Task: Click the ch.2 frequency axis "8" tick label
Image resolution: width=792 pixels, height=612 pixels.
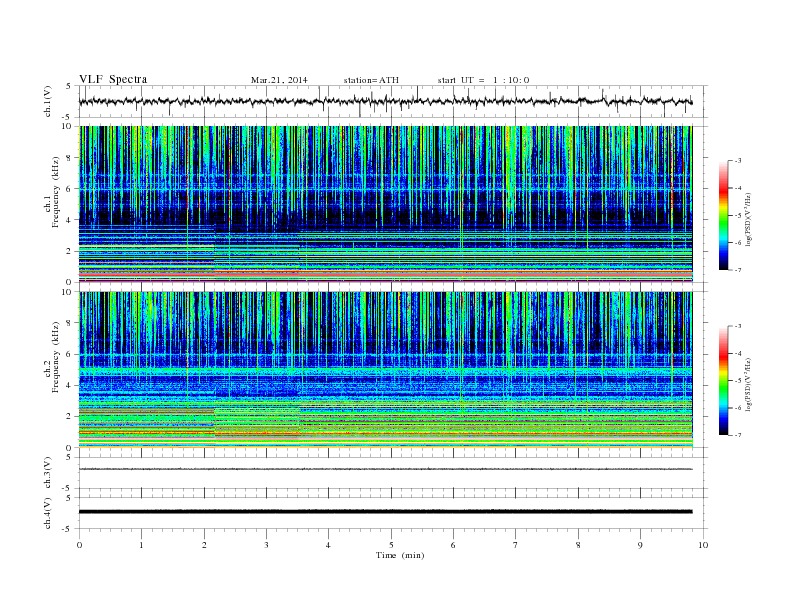Action: (x=69, y=323)
